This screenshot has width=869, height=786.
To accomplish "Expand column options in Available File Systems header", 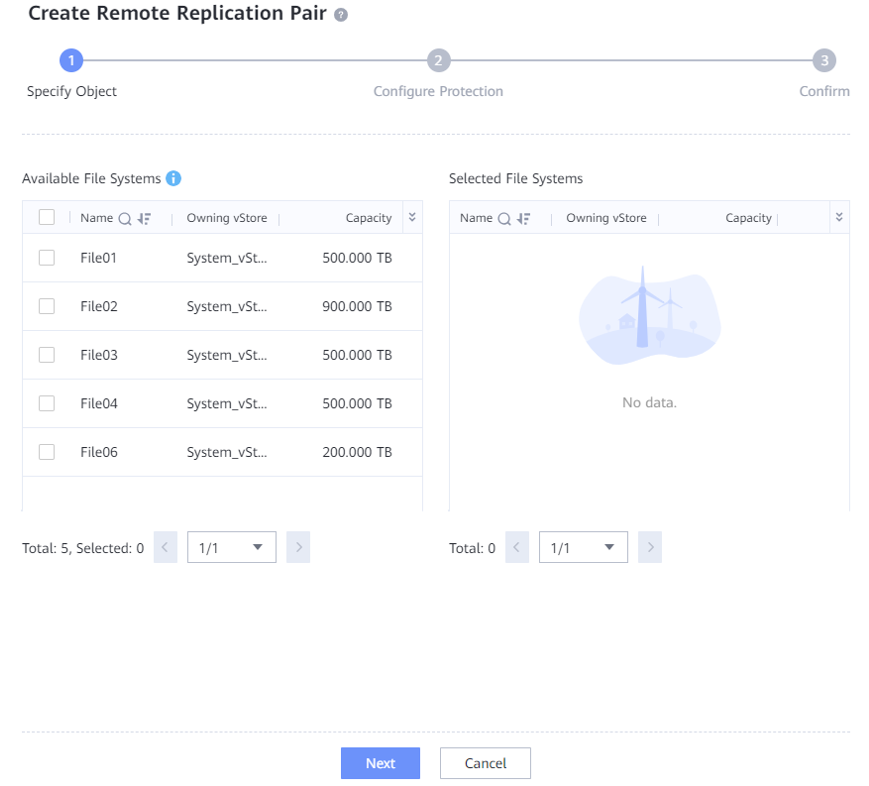I will tap(412, 217).
